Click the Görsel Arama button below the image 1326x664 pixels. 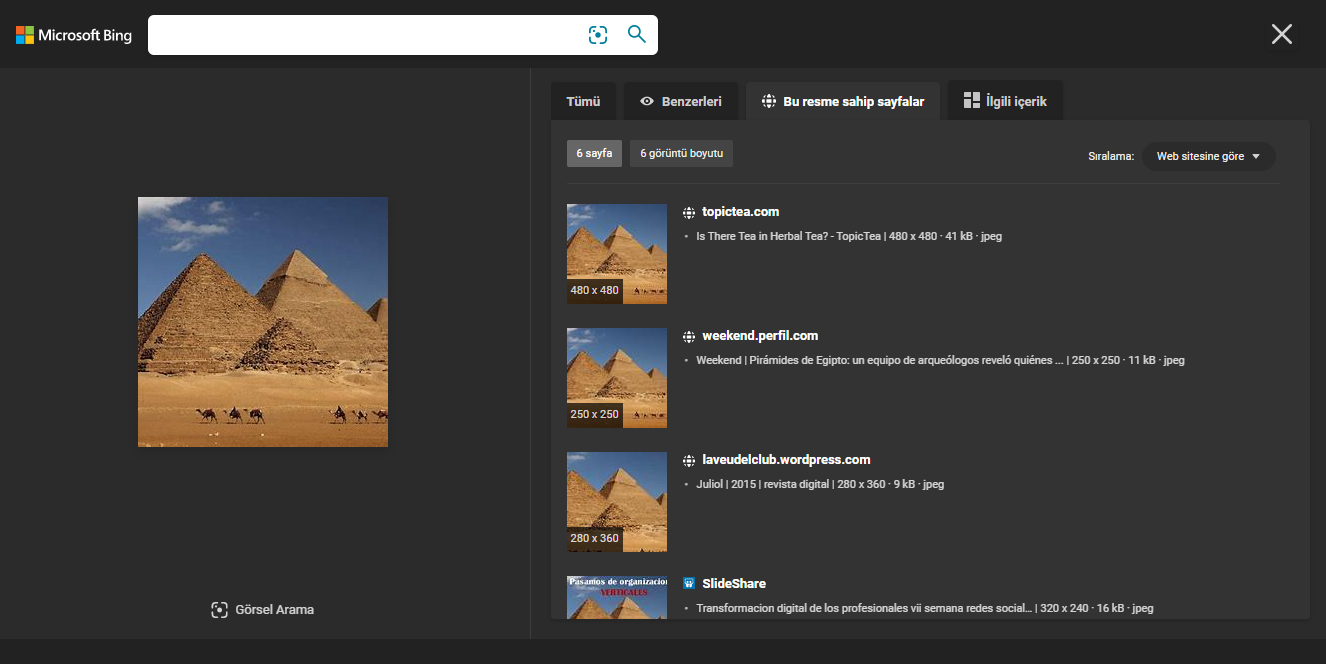point(263,609)
